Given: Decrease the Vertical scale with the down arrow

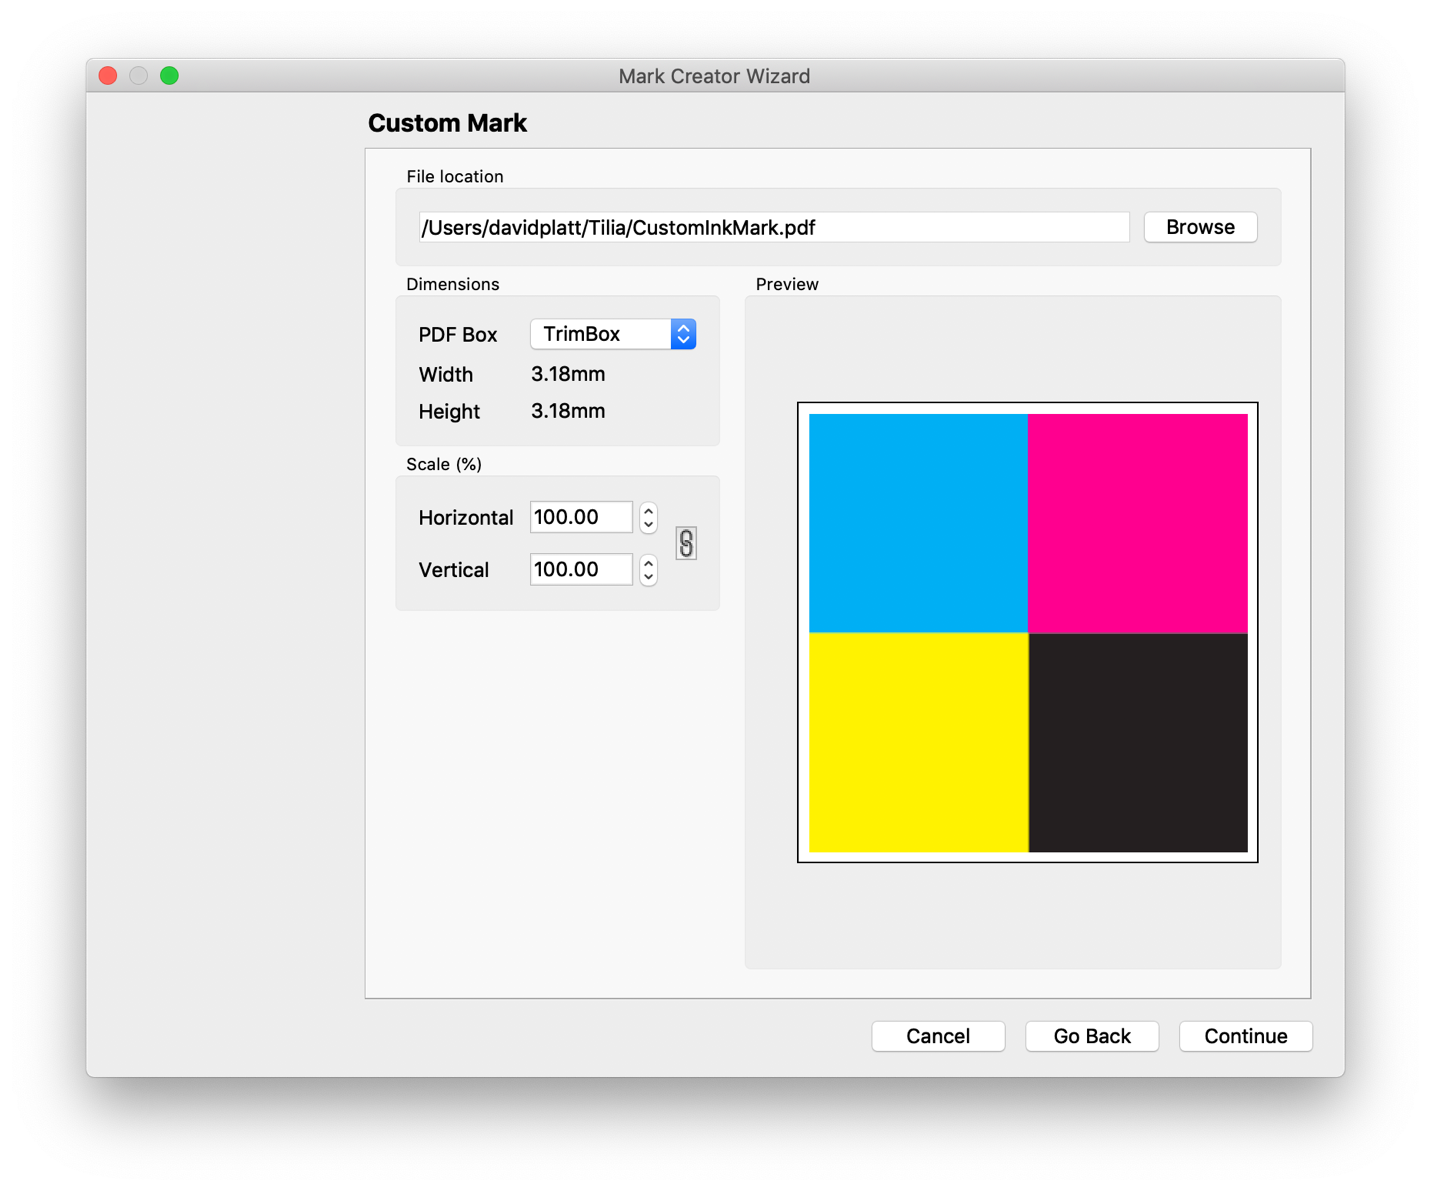Looking at the screenshot, I should point(648,576).
